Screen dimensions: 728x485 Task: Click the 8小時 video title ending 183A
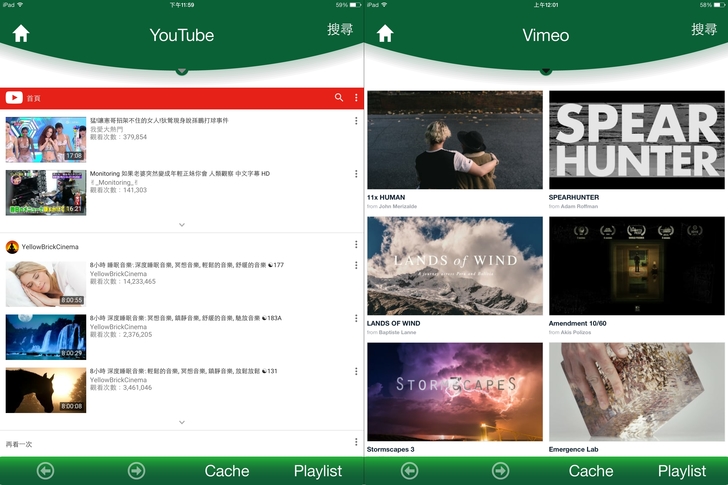point(186,318)
